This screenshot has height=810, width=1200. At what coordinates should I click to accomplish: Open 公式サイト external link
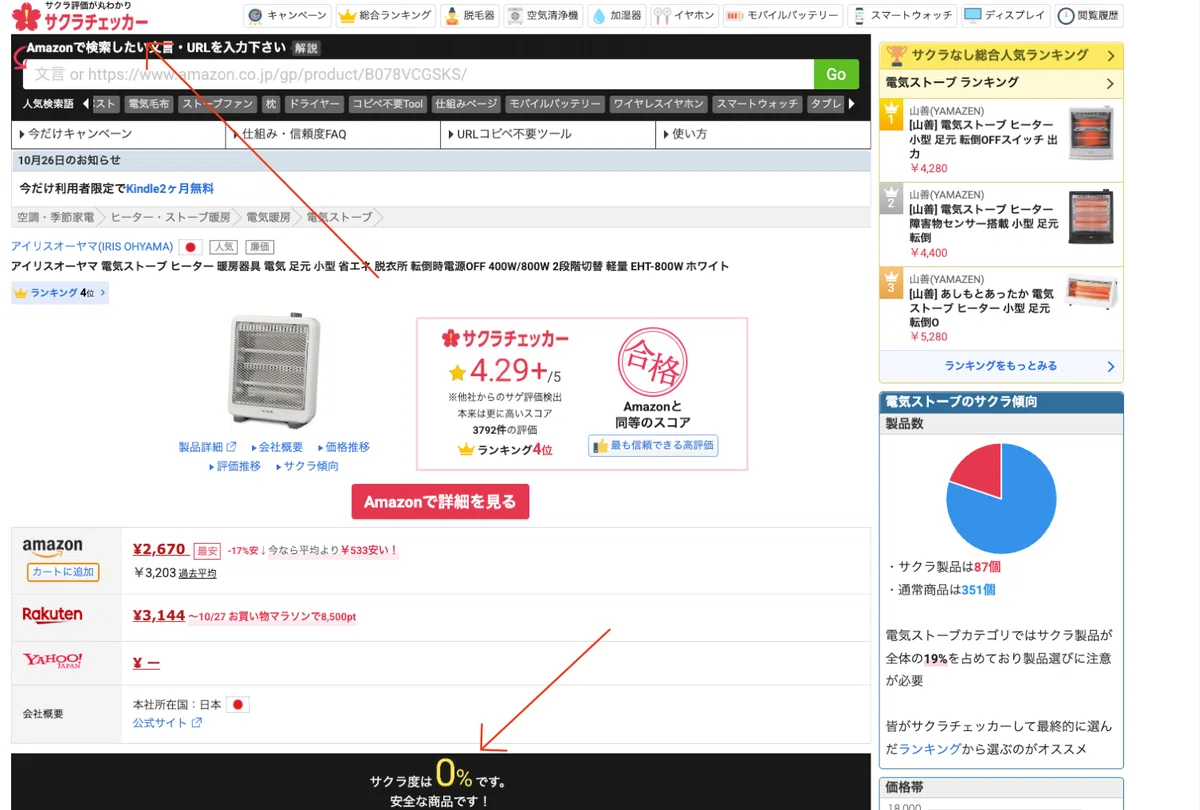point(167,722)
